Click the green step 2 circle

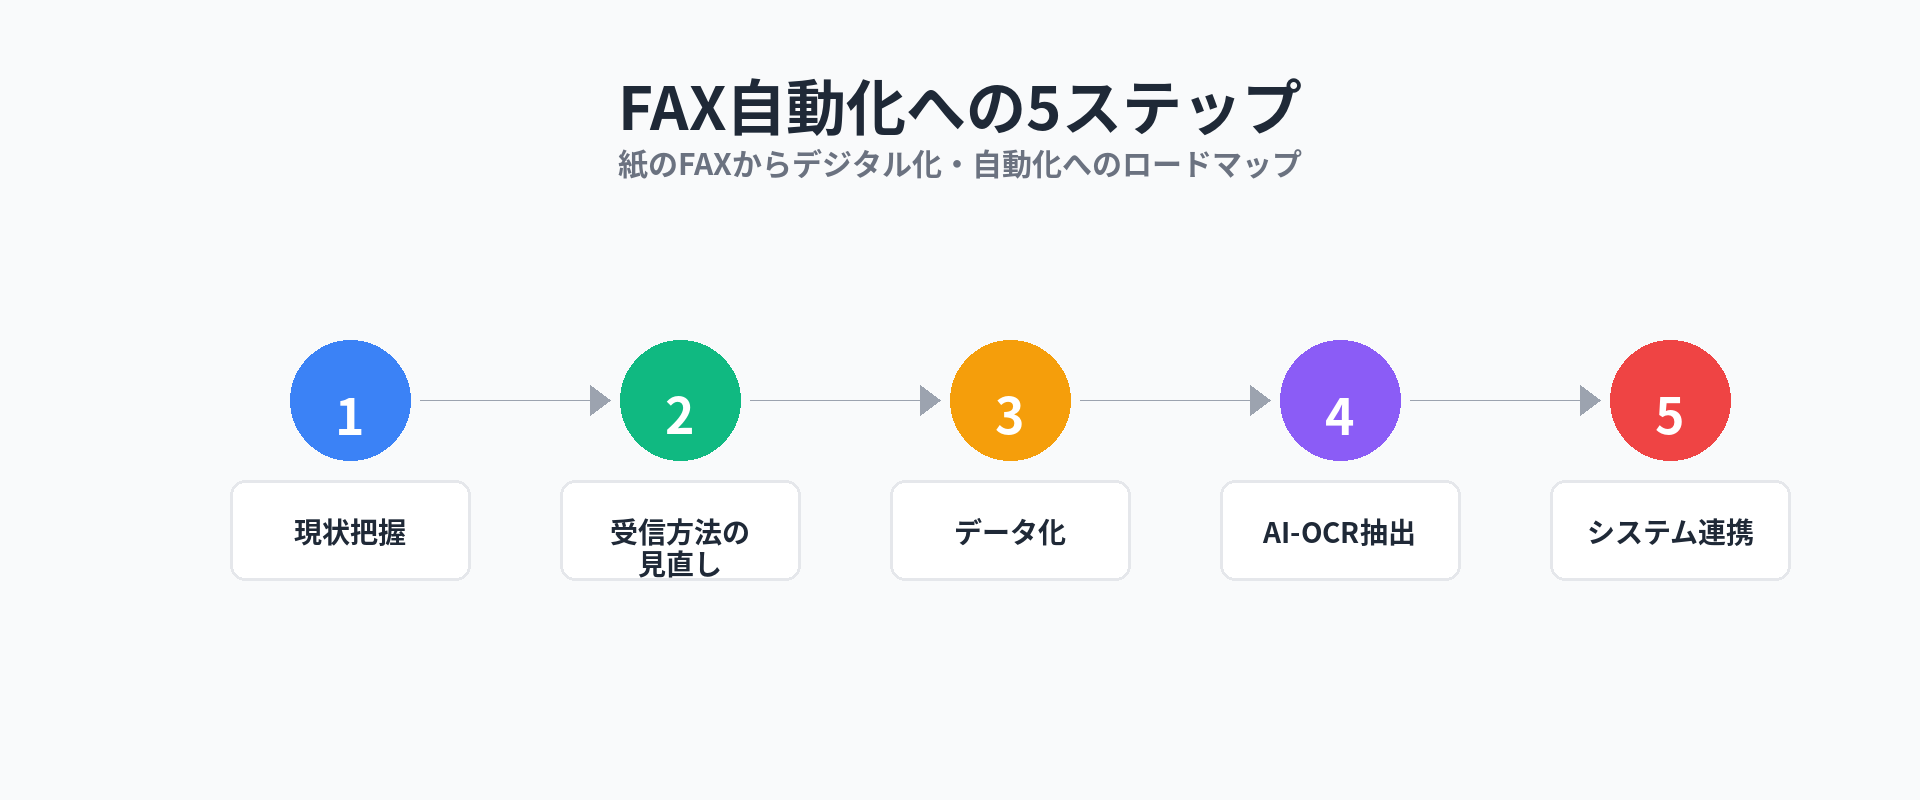tap(680, 400)
